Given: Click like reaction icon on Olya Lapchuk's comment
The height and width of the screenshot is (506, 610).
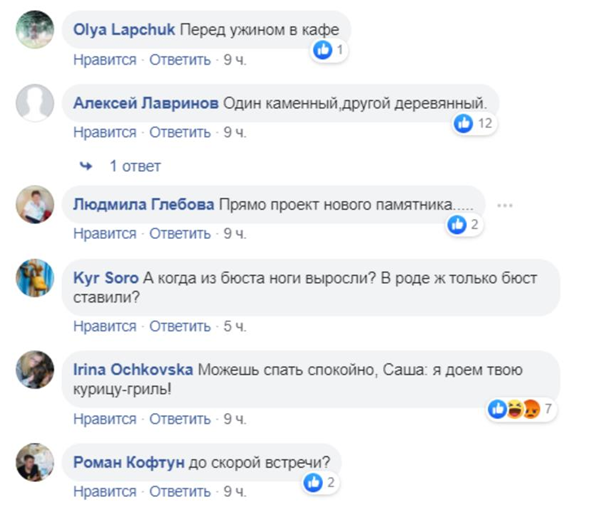Looking at the screenshot, I should [322, 49].
